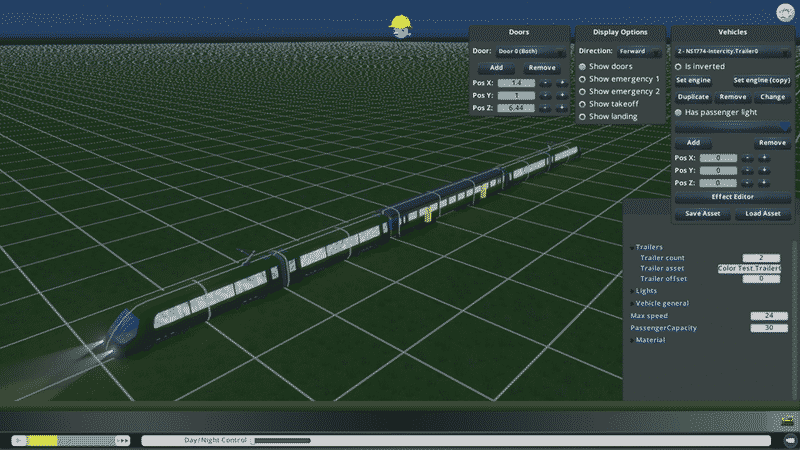Image resolution: width=800 pixels, height=450 pixels.
Task: Open the vehicle NS1774-Intercity.Trailer0 dropdown
Action: click(x=733, y=51)
